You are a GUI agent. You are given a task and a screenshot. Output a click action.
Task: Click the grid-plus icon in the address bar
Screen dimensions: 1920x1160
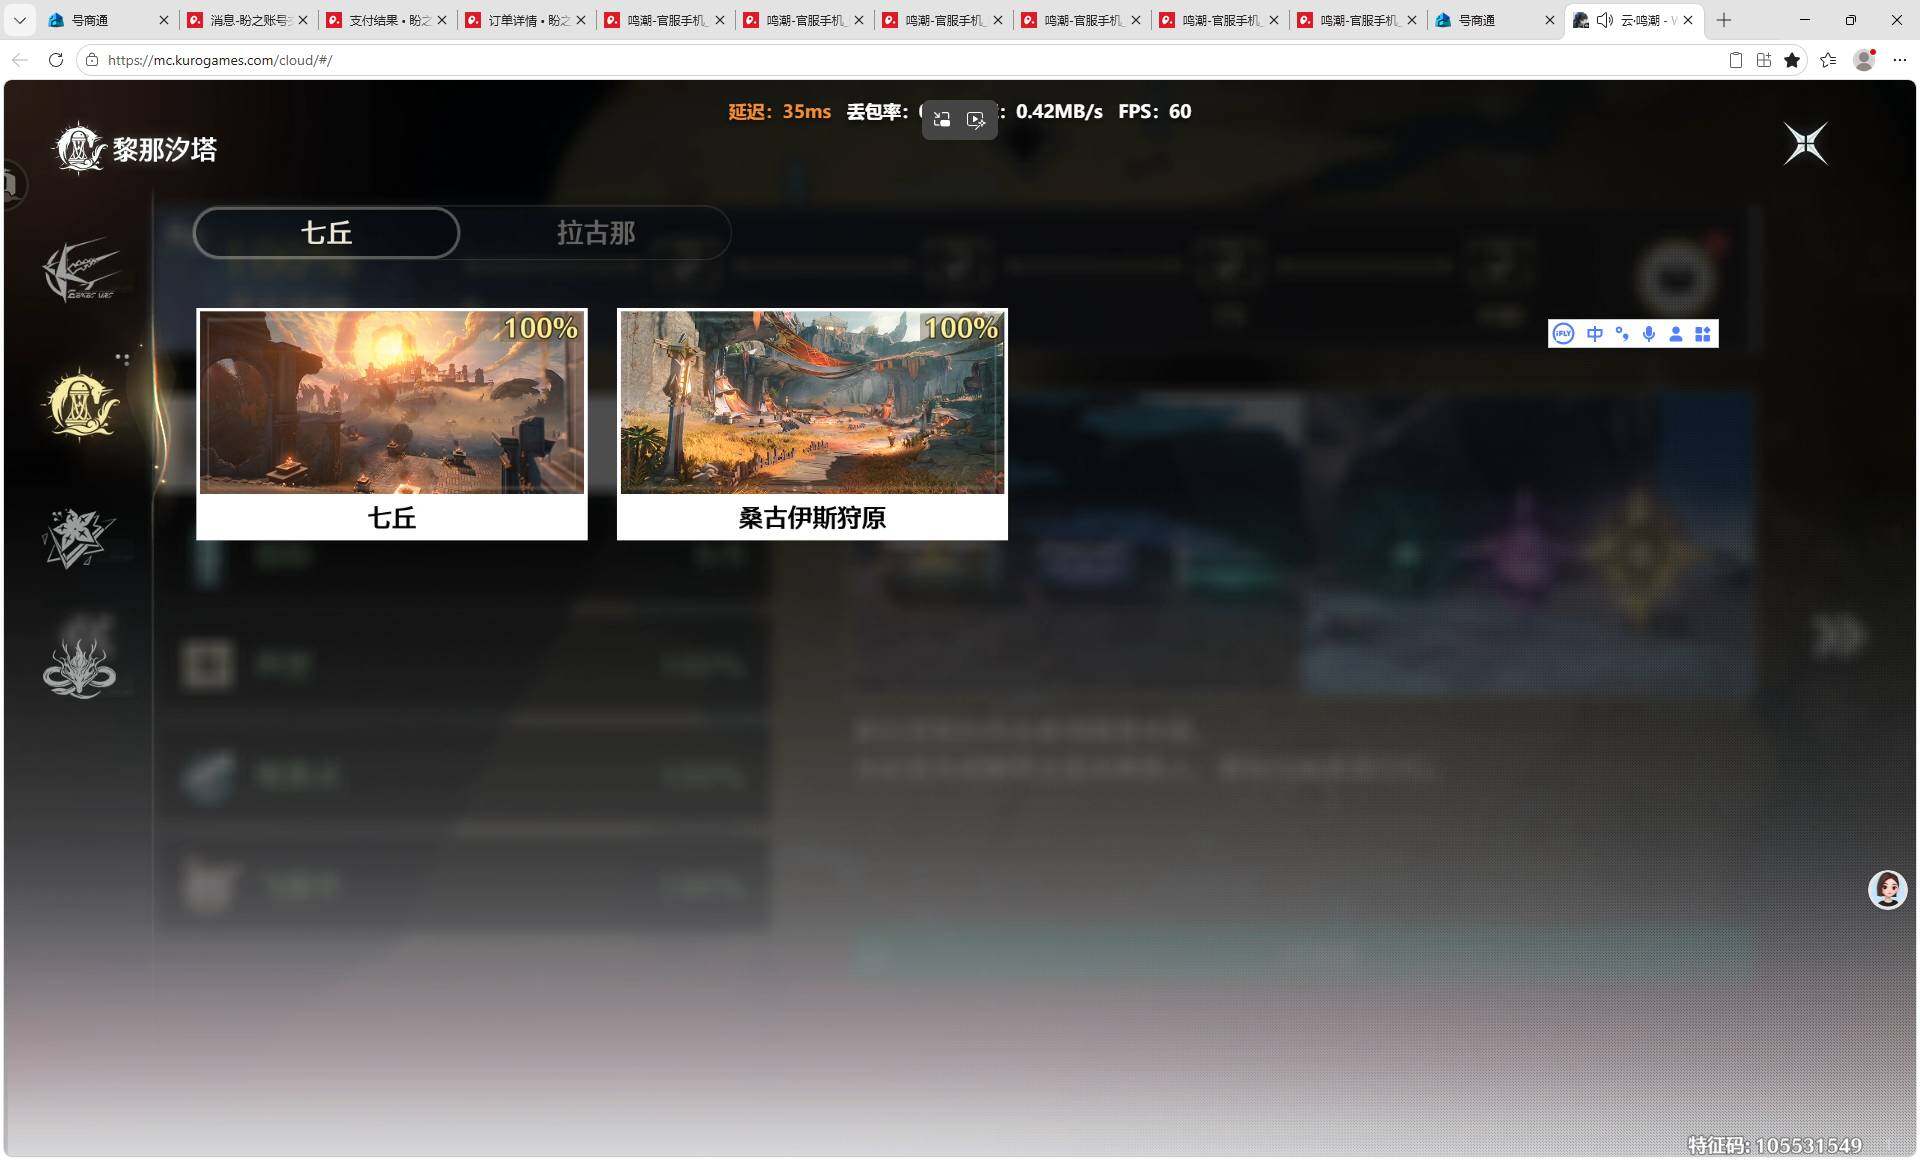(x=1764, y=60)
